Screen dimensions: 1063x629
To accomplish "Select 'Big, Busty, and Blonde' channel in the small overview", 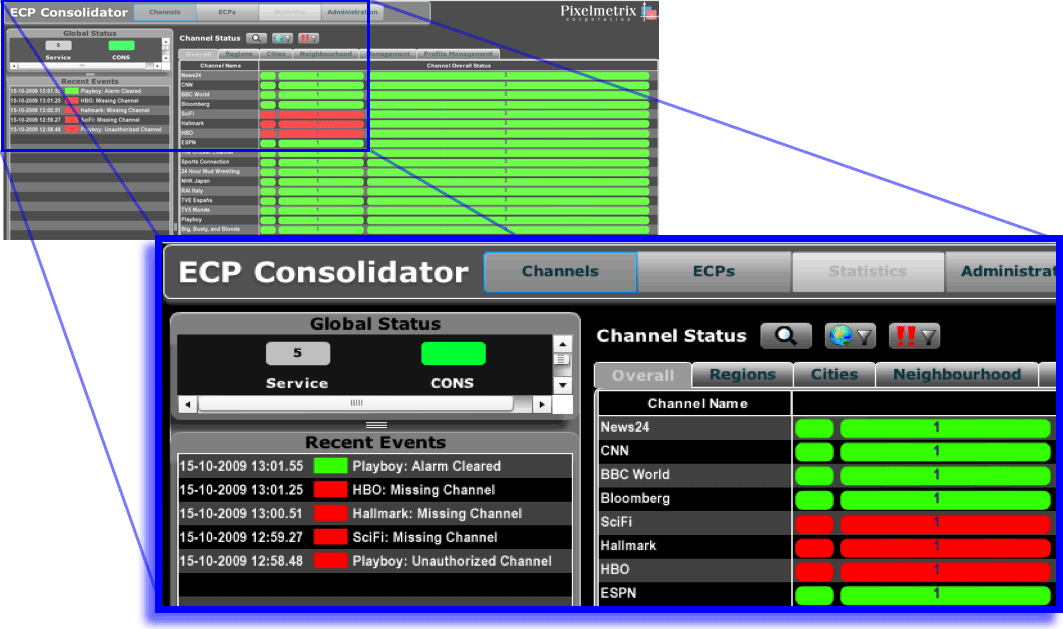I will [x=210, y=229].
